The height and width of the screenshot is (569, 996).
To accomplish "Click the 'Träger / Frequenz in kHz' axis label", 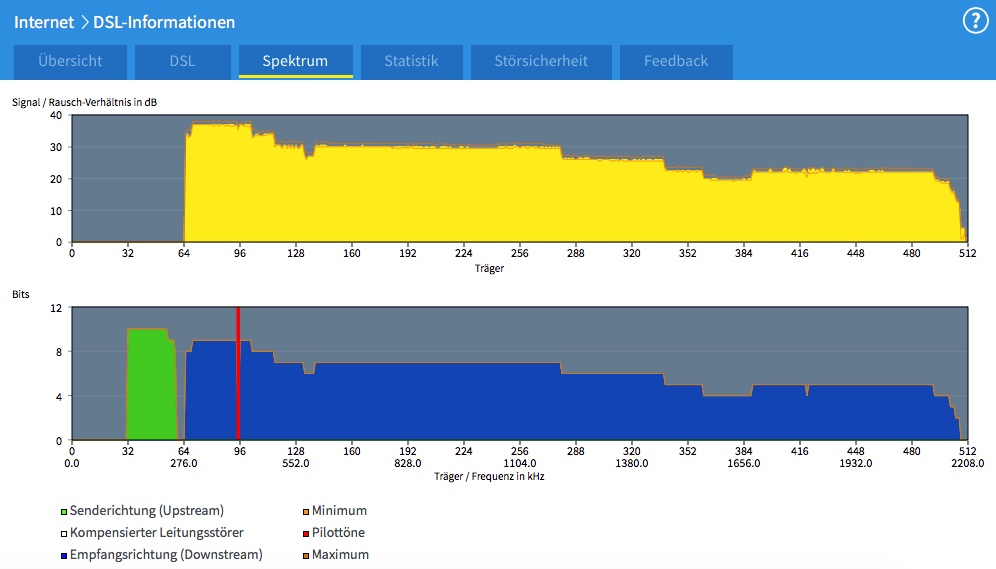I will click(x=489, y=476).
